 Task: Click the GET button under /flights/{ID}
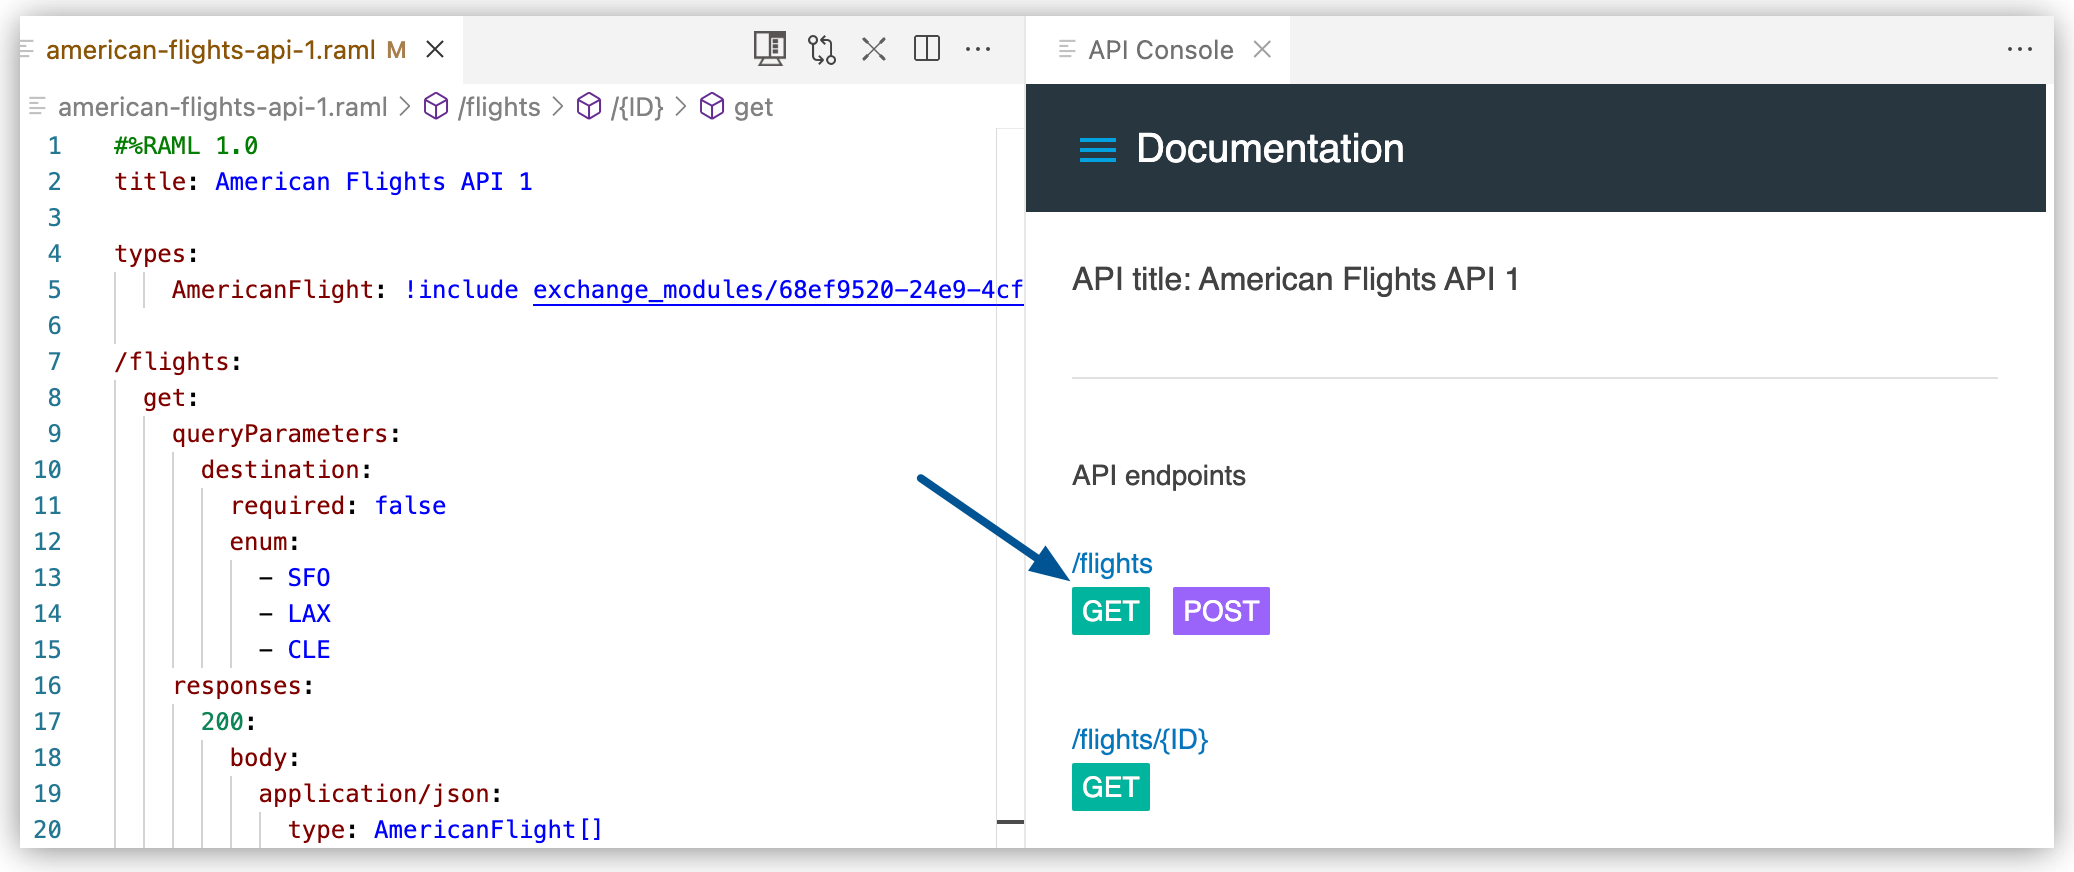click(x=1111, y=787)
